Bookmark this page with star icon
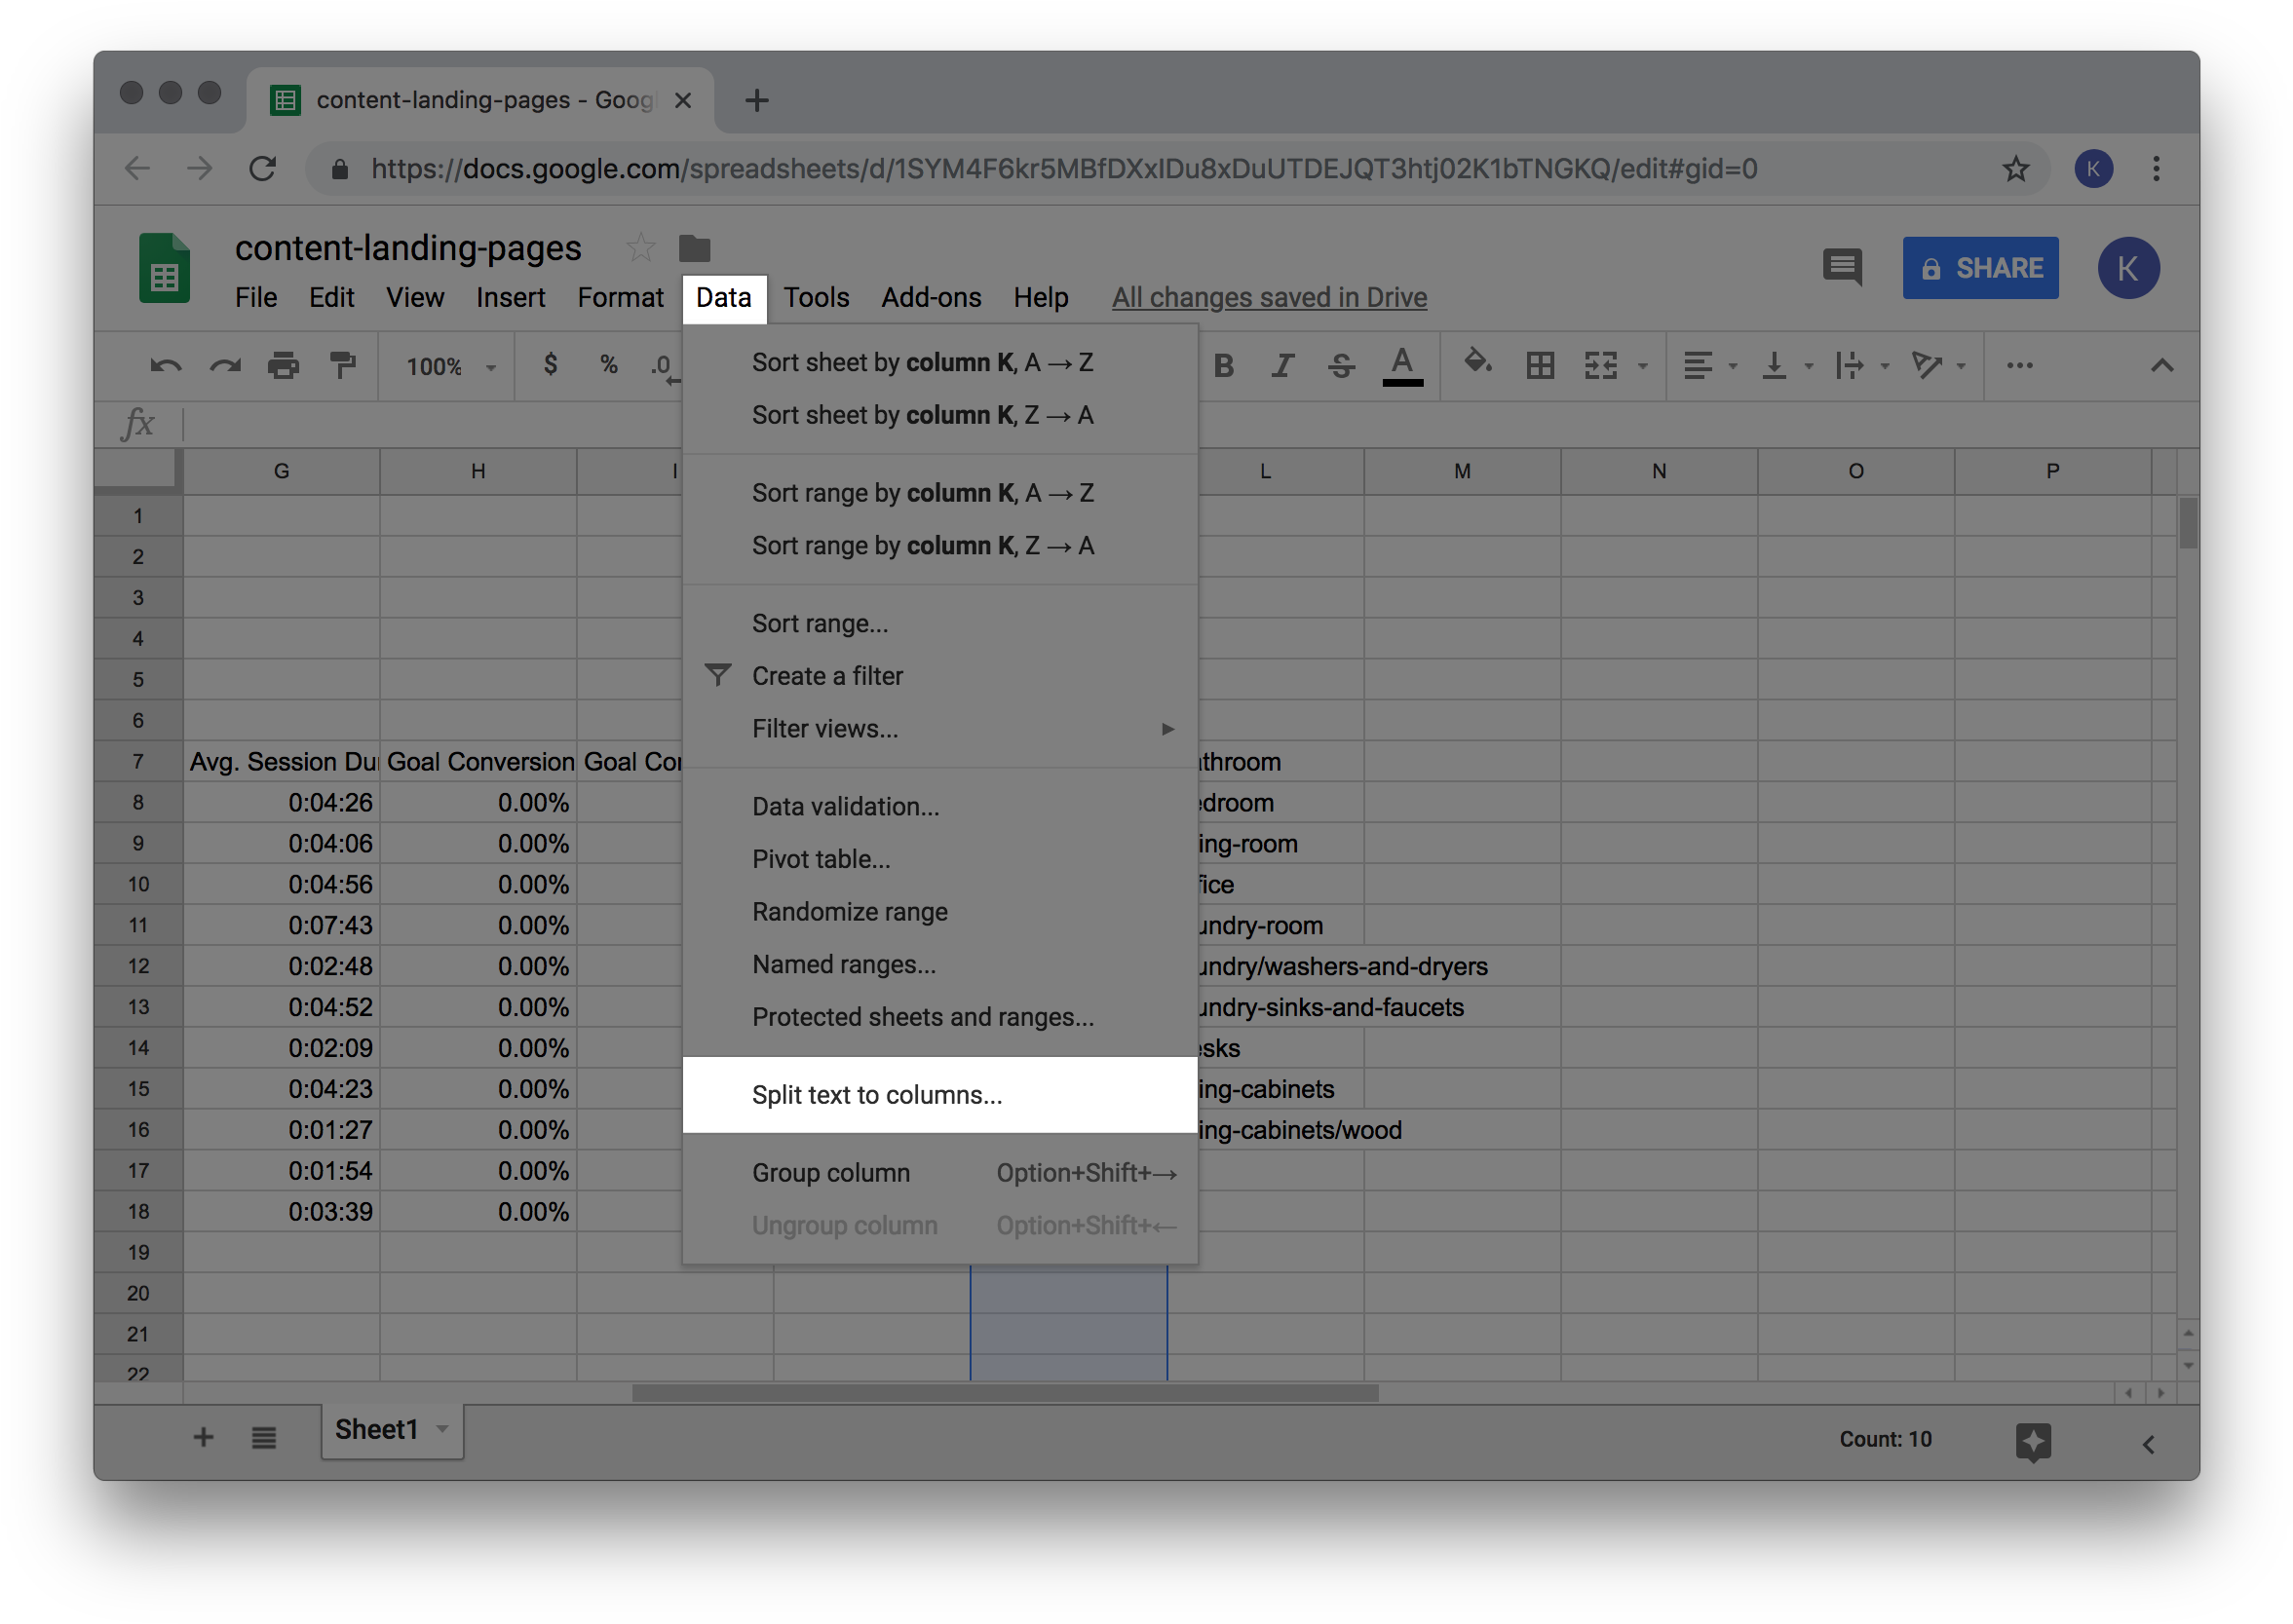Viewport: 2293px width, 1624px height. pos(2016,169)
